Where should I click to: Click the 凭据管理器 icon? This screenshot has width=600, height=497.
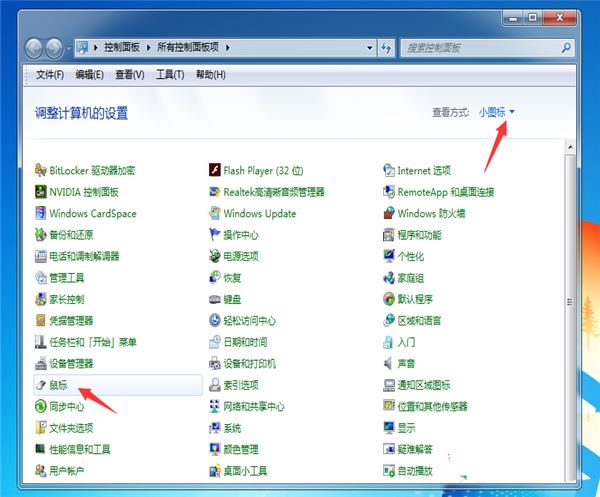[x=40, y=320]
